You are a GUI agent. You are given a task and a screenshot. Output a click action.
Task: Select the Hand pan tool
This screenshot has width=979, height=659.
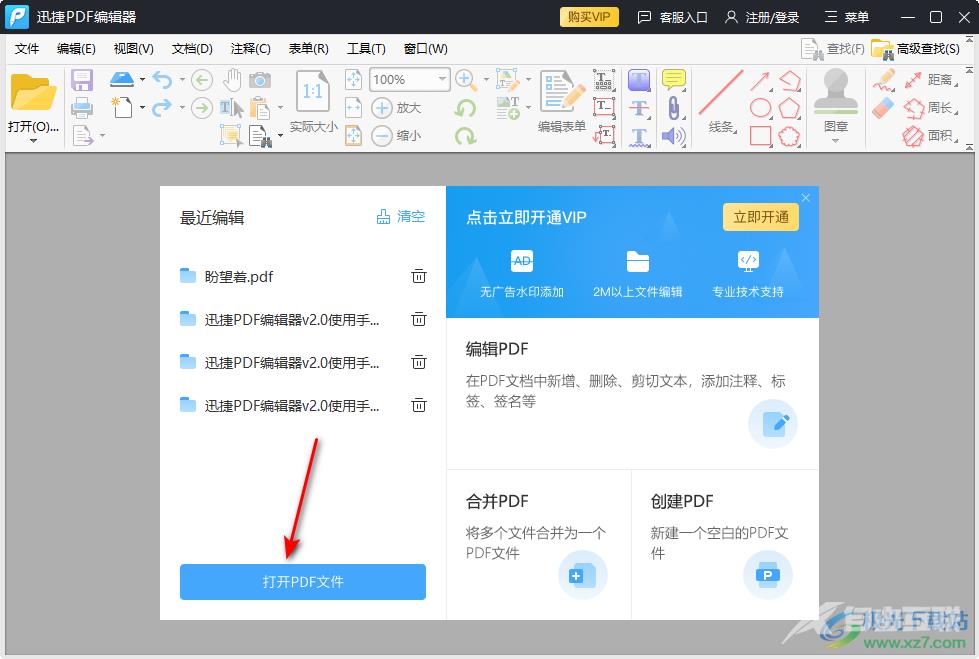(x=232, y=80)
